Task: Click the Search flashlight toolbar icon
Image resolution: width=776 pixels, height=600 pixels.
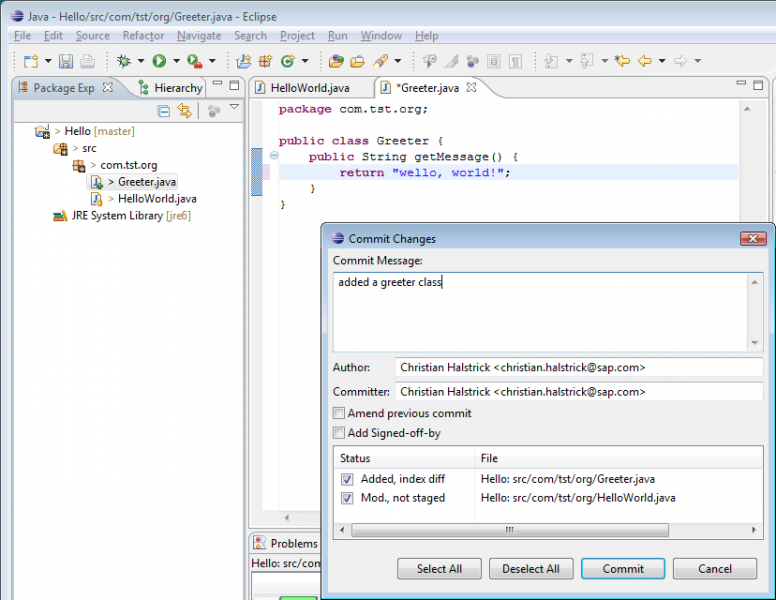Action: point(380,61)
